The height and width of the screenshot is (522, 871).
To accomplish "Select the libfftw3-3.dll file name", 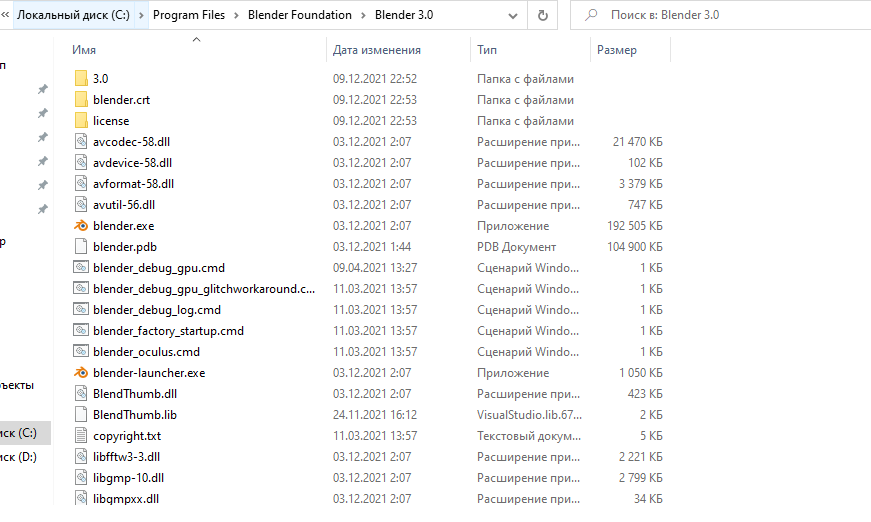I will pos(126,457).
